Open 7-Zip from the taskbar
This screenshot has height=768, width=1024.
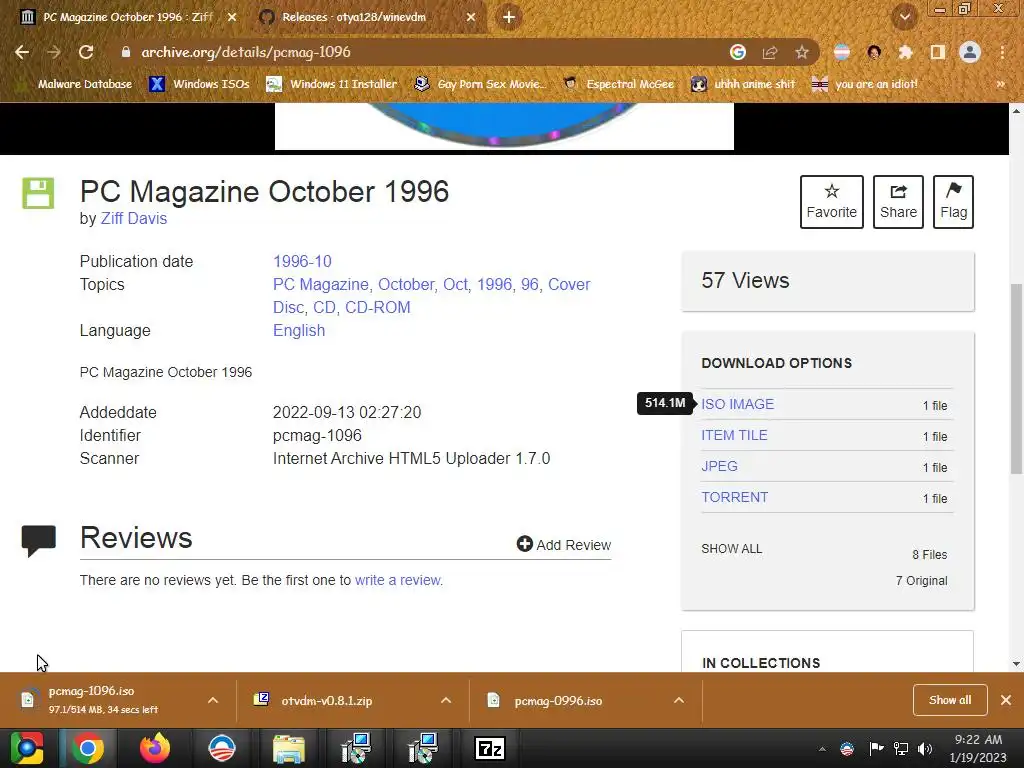point(490,748)
